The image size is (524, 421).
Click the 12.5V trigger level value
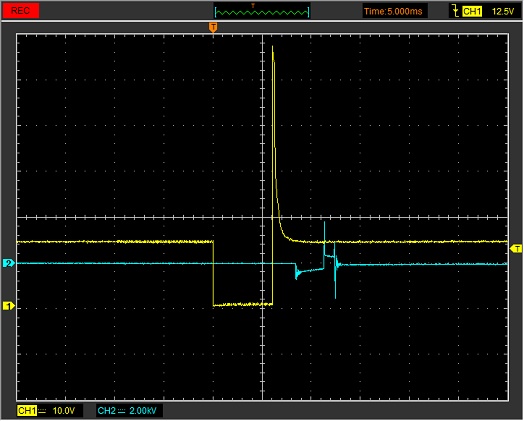tap(503, 11)
